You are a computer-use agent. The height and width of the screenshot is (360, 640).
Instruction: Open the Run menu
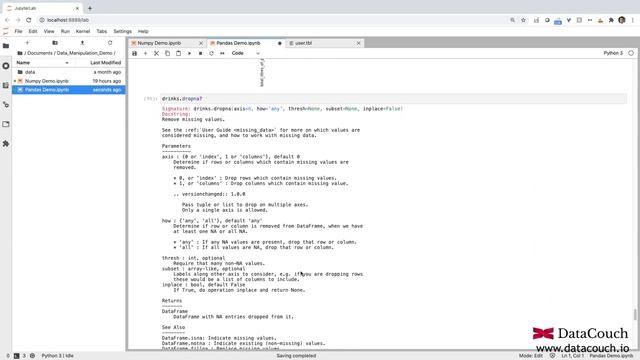click(65, 31)
